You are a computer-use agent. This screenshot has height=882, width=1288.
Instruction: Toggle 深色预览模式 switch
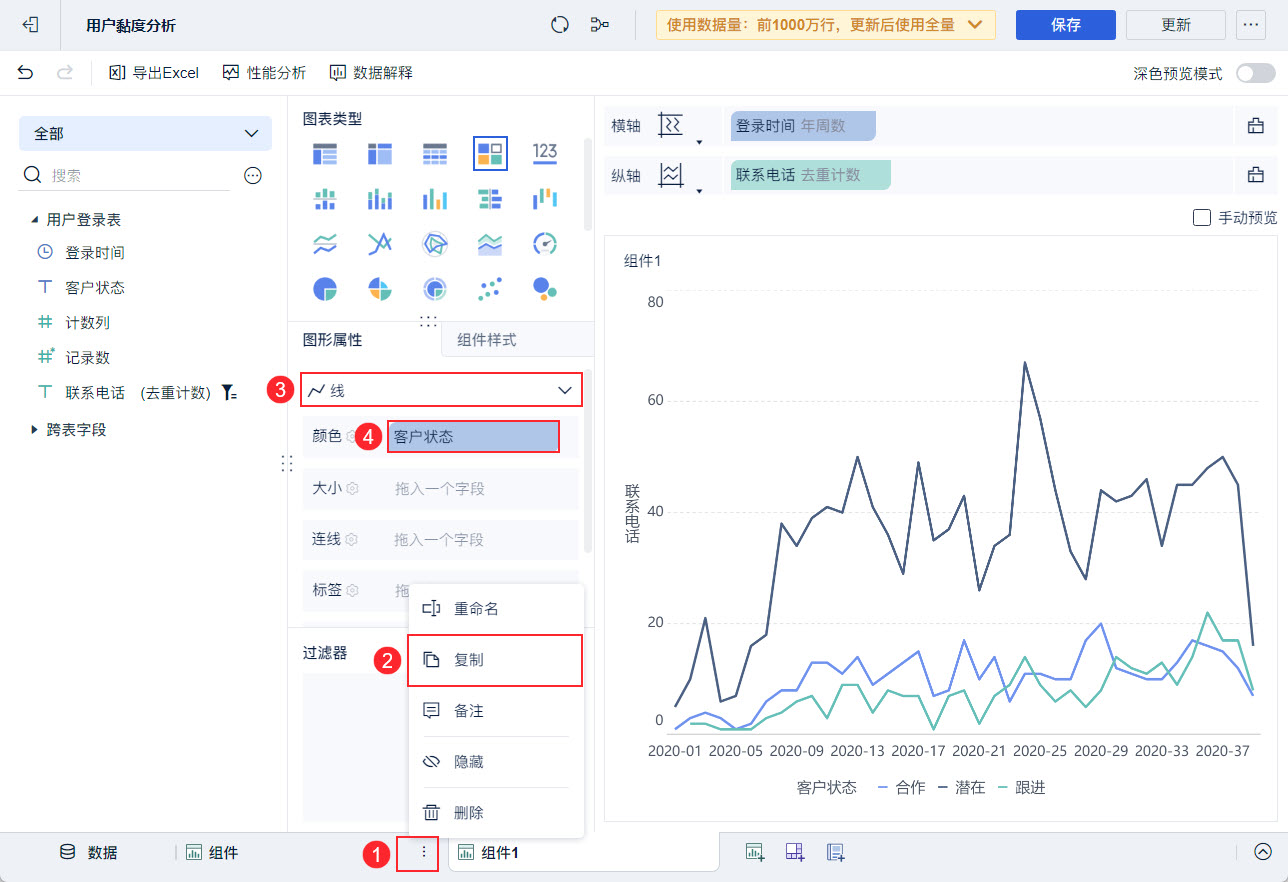[x=1256, y=73]
